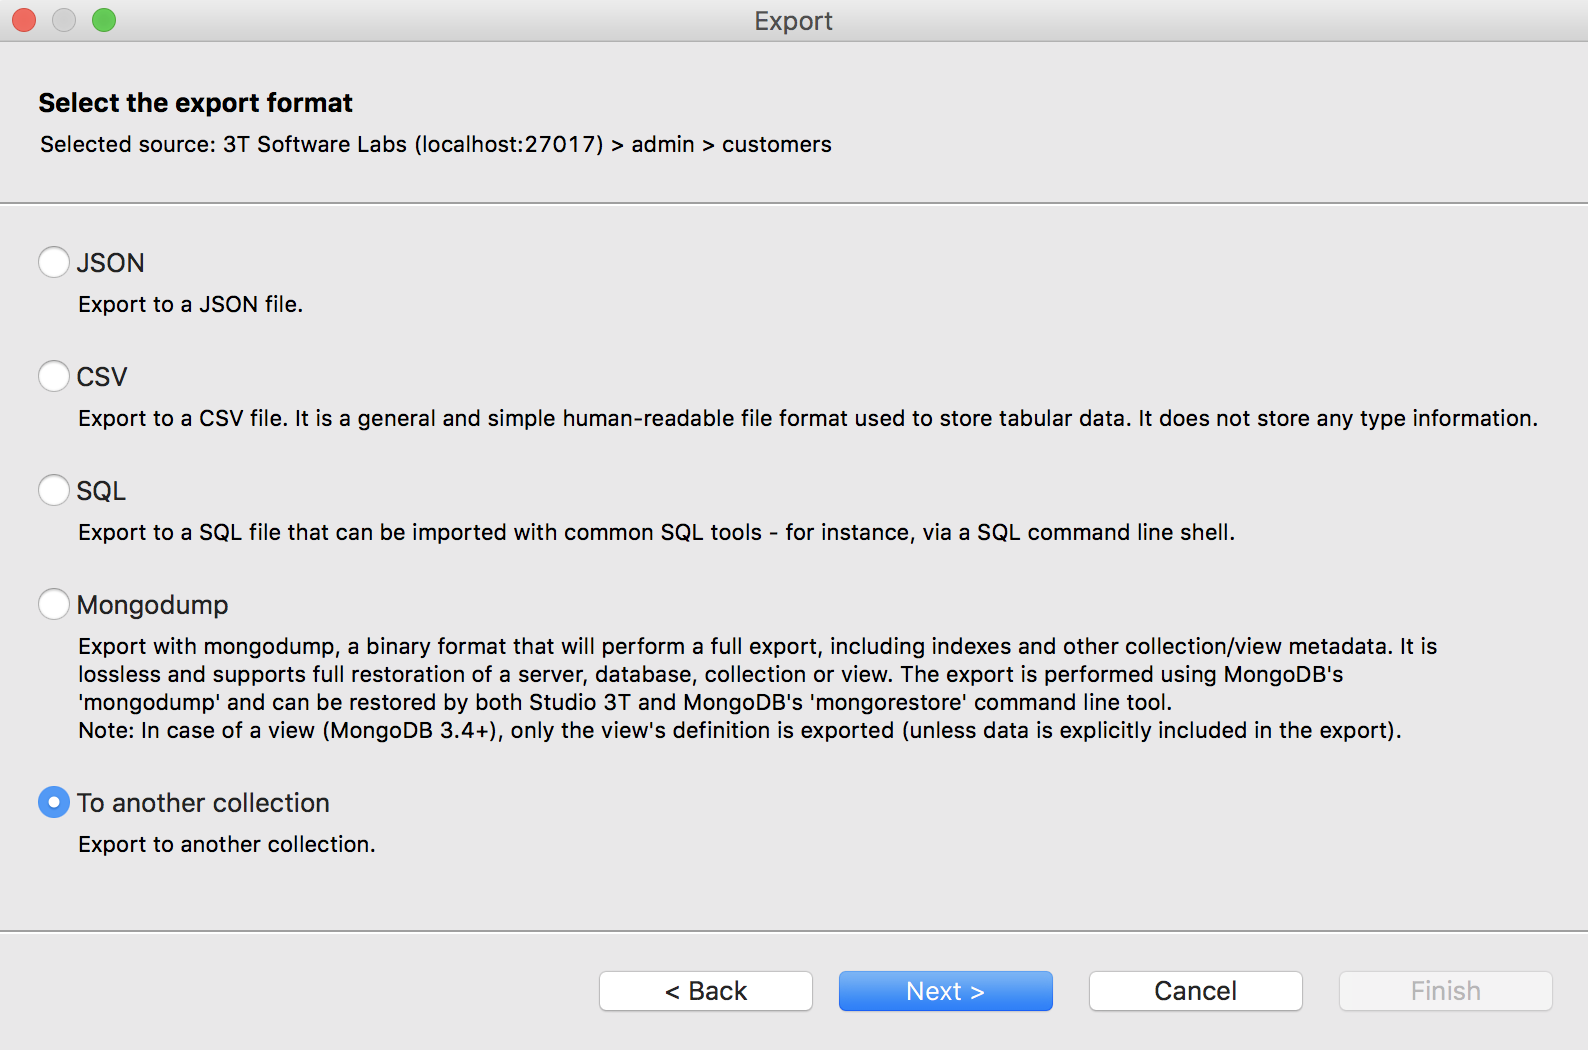Choose the CSV radio button
Screen dimensions: 1588x1050
tap(54, 376)
